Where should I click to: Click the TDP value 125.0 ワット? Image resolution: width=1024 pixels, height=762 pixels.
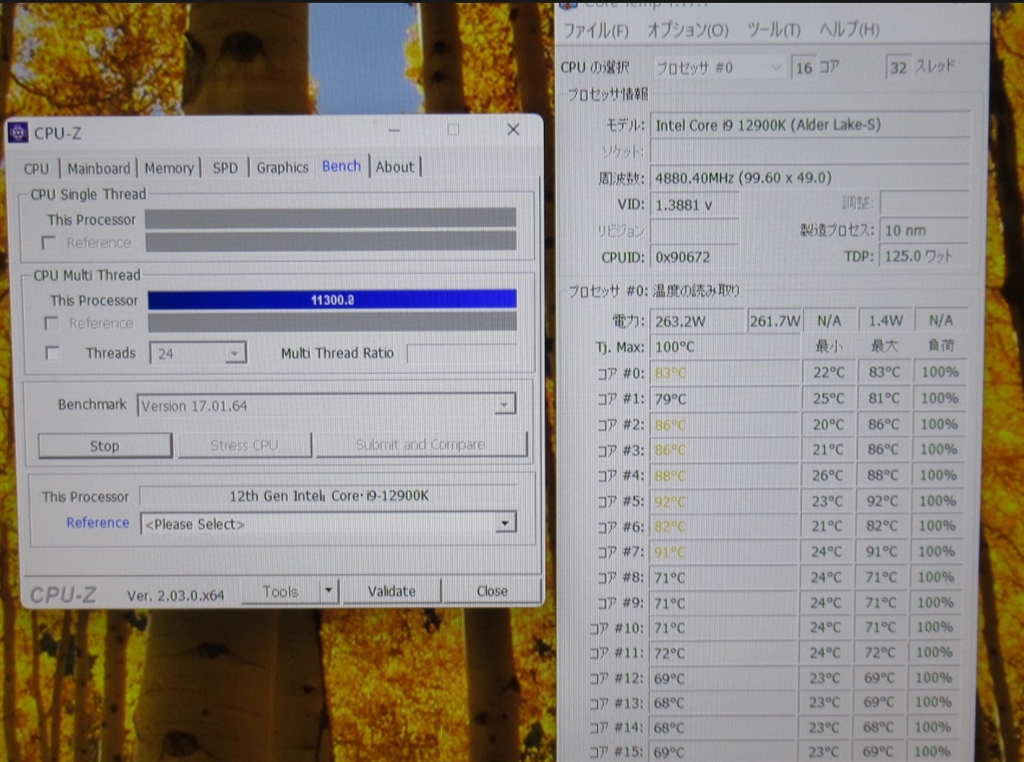(923, 256)
